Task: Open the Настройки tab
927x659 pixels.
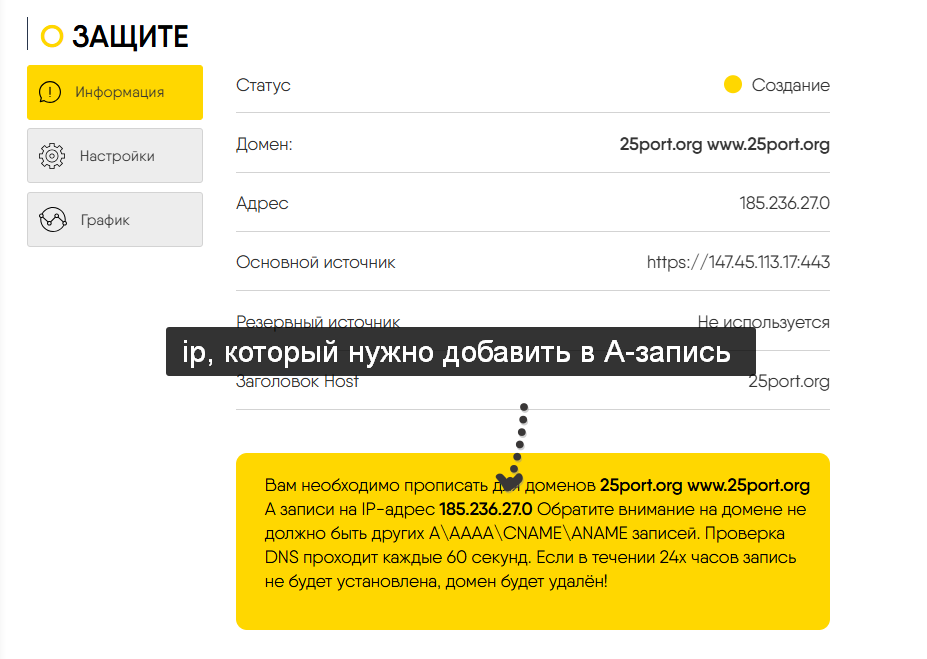Action: 115,155
